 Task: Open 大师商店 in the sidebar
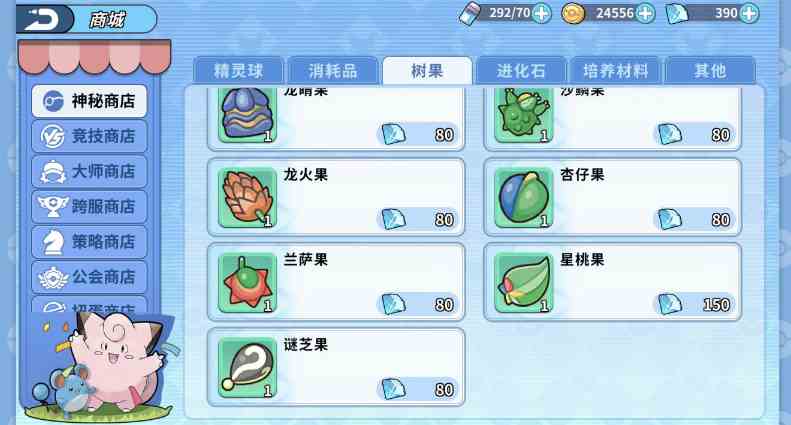click(89, 172)
